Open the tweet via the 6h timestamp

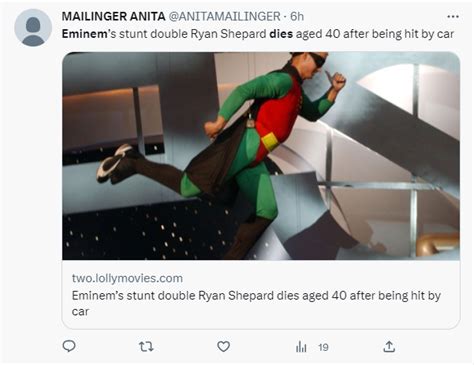[x=297, y=16]
